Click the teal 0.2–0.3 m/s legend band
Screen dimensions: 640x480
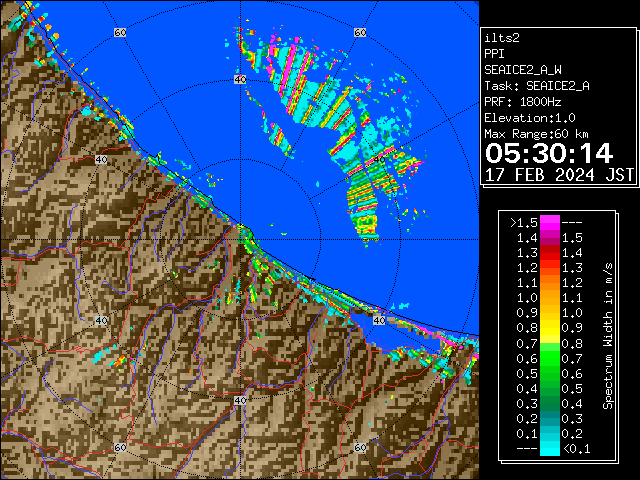550,419
